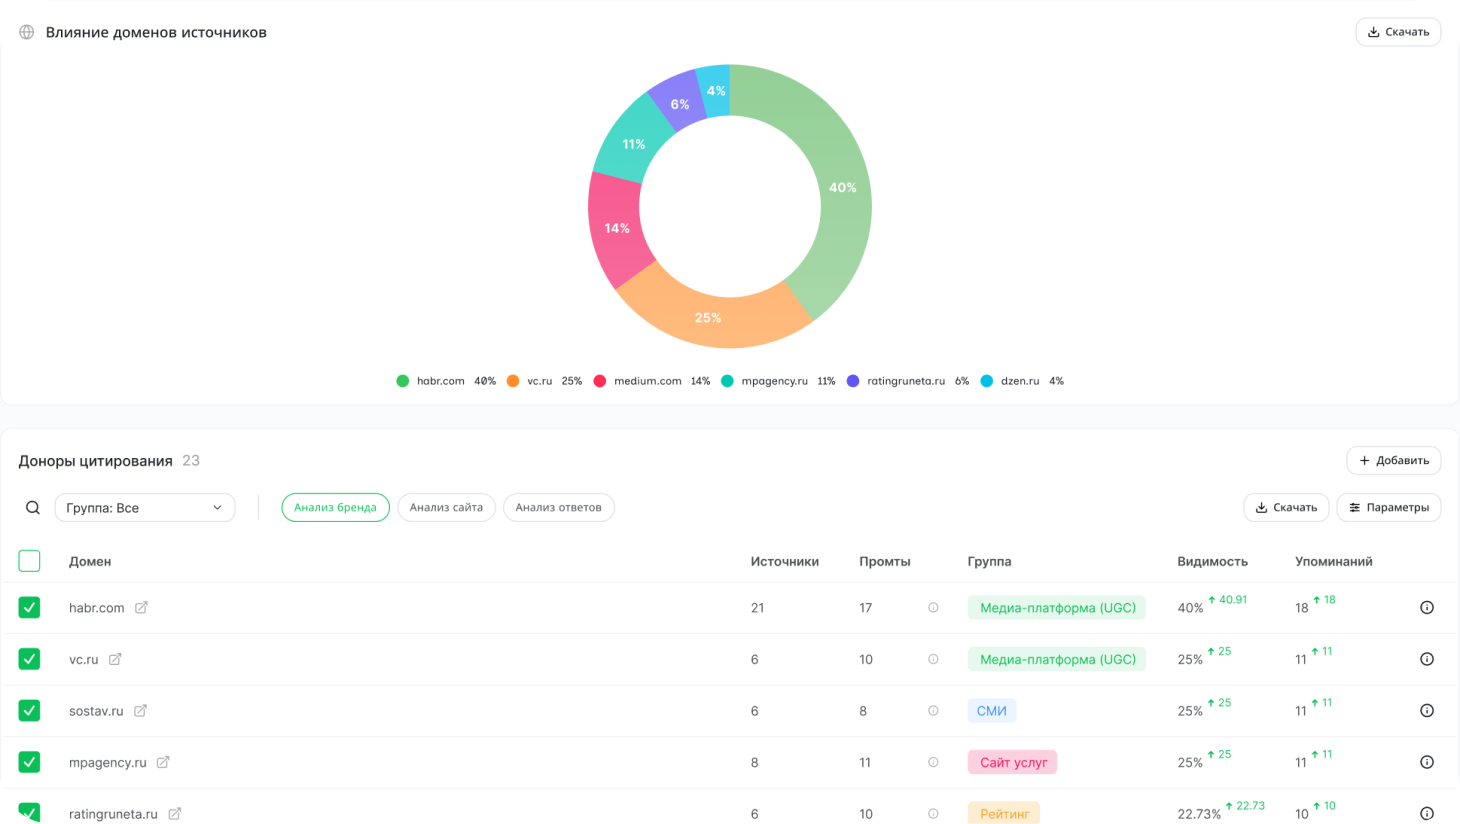
Task: Click the Рейтинг group tag
Action: pyautogui.click(x=1004, y=813)
